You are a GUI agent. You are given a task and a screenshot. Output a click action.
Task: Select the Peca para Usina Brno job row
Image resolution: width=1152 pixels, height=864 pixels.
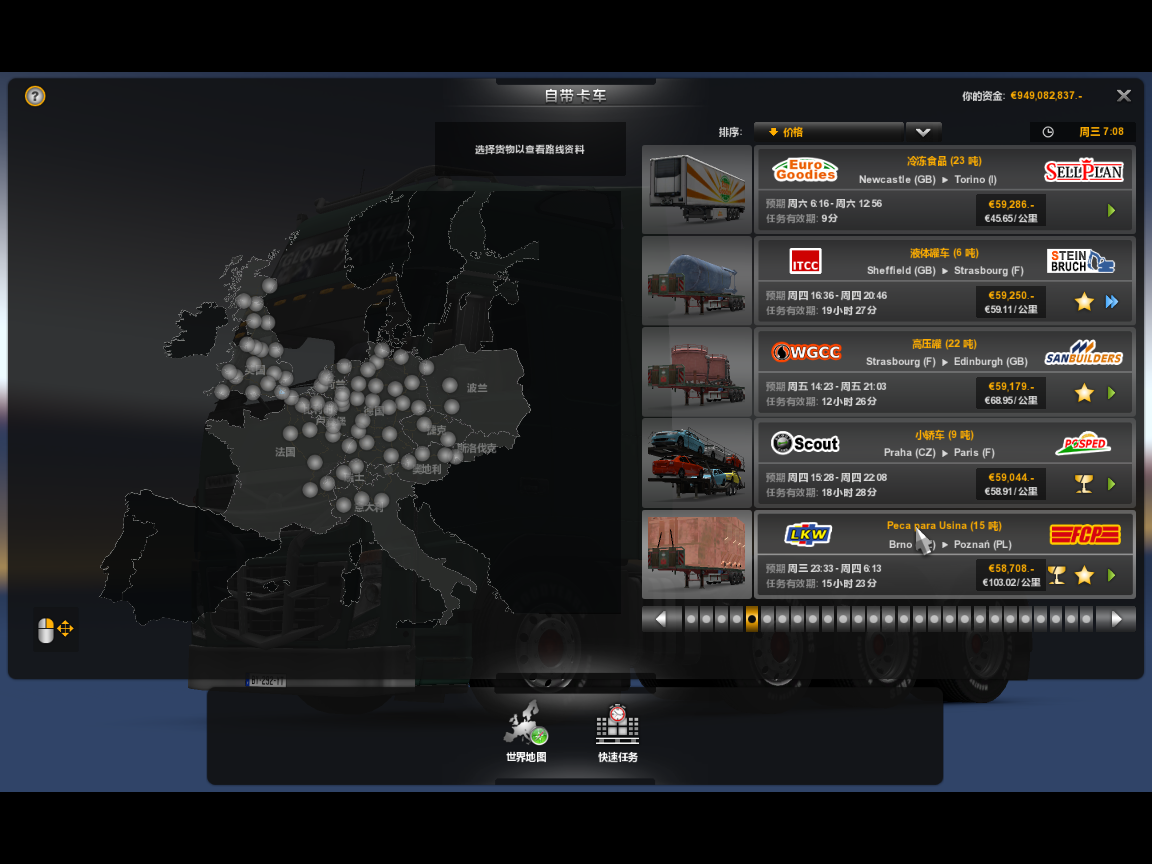(x=944, y=554)
